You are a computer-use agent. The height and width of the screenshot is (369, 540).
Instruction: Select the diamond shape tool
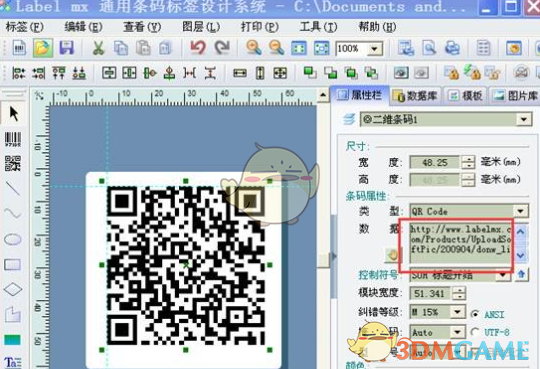pyautogui.click(x=13, y=289)
